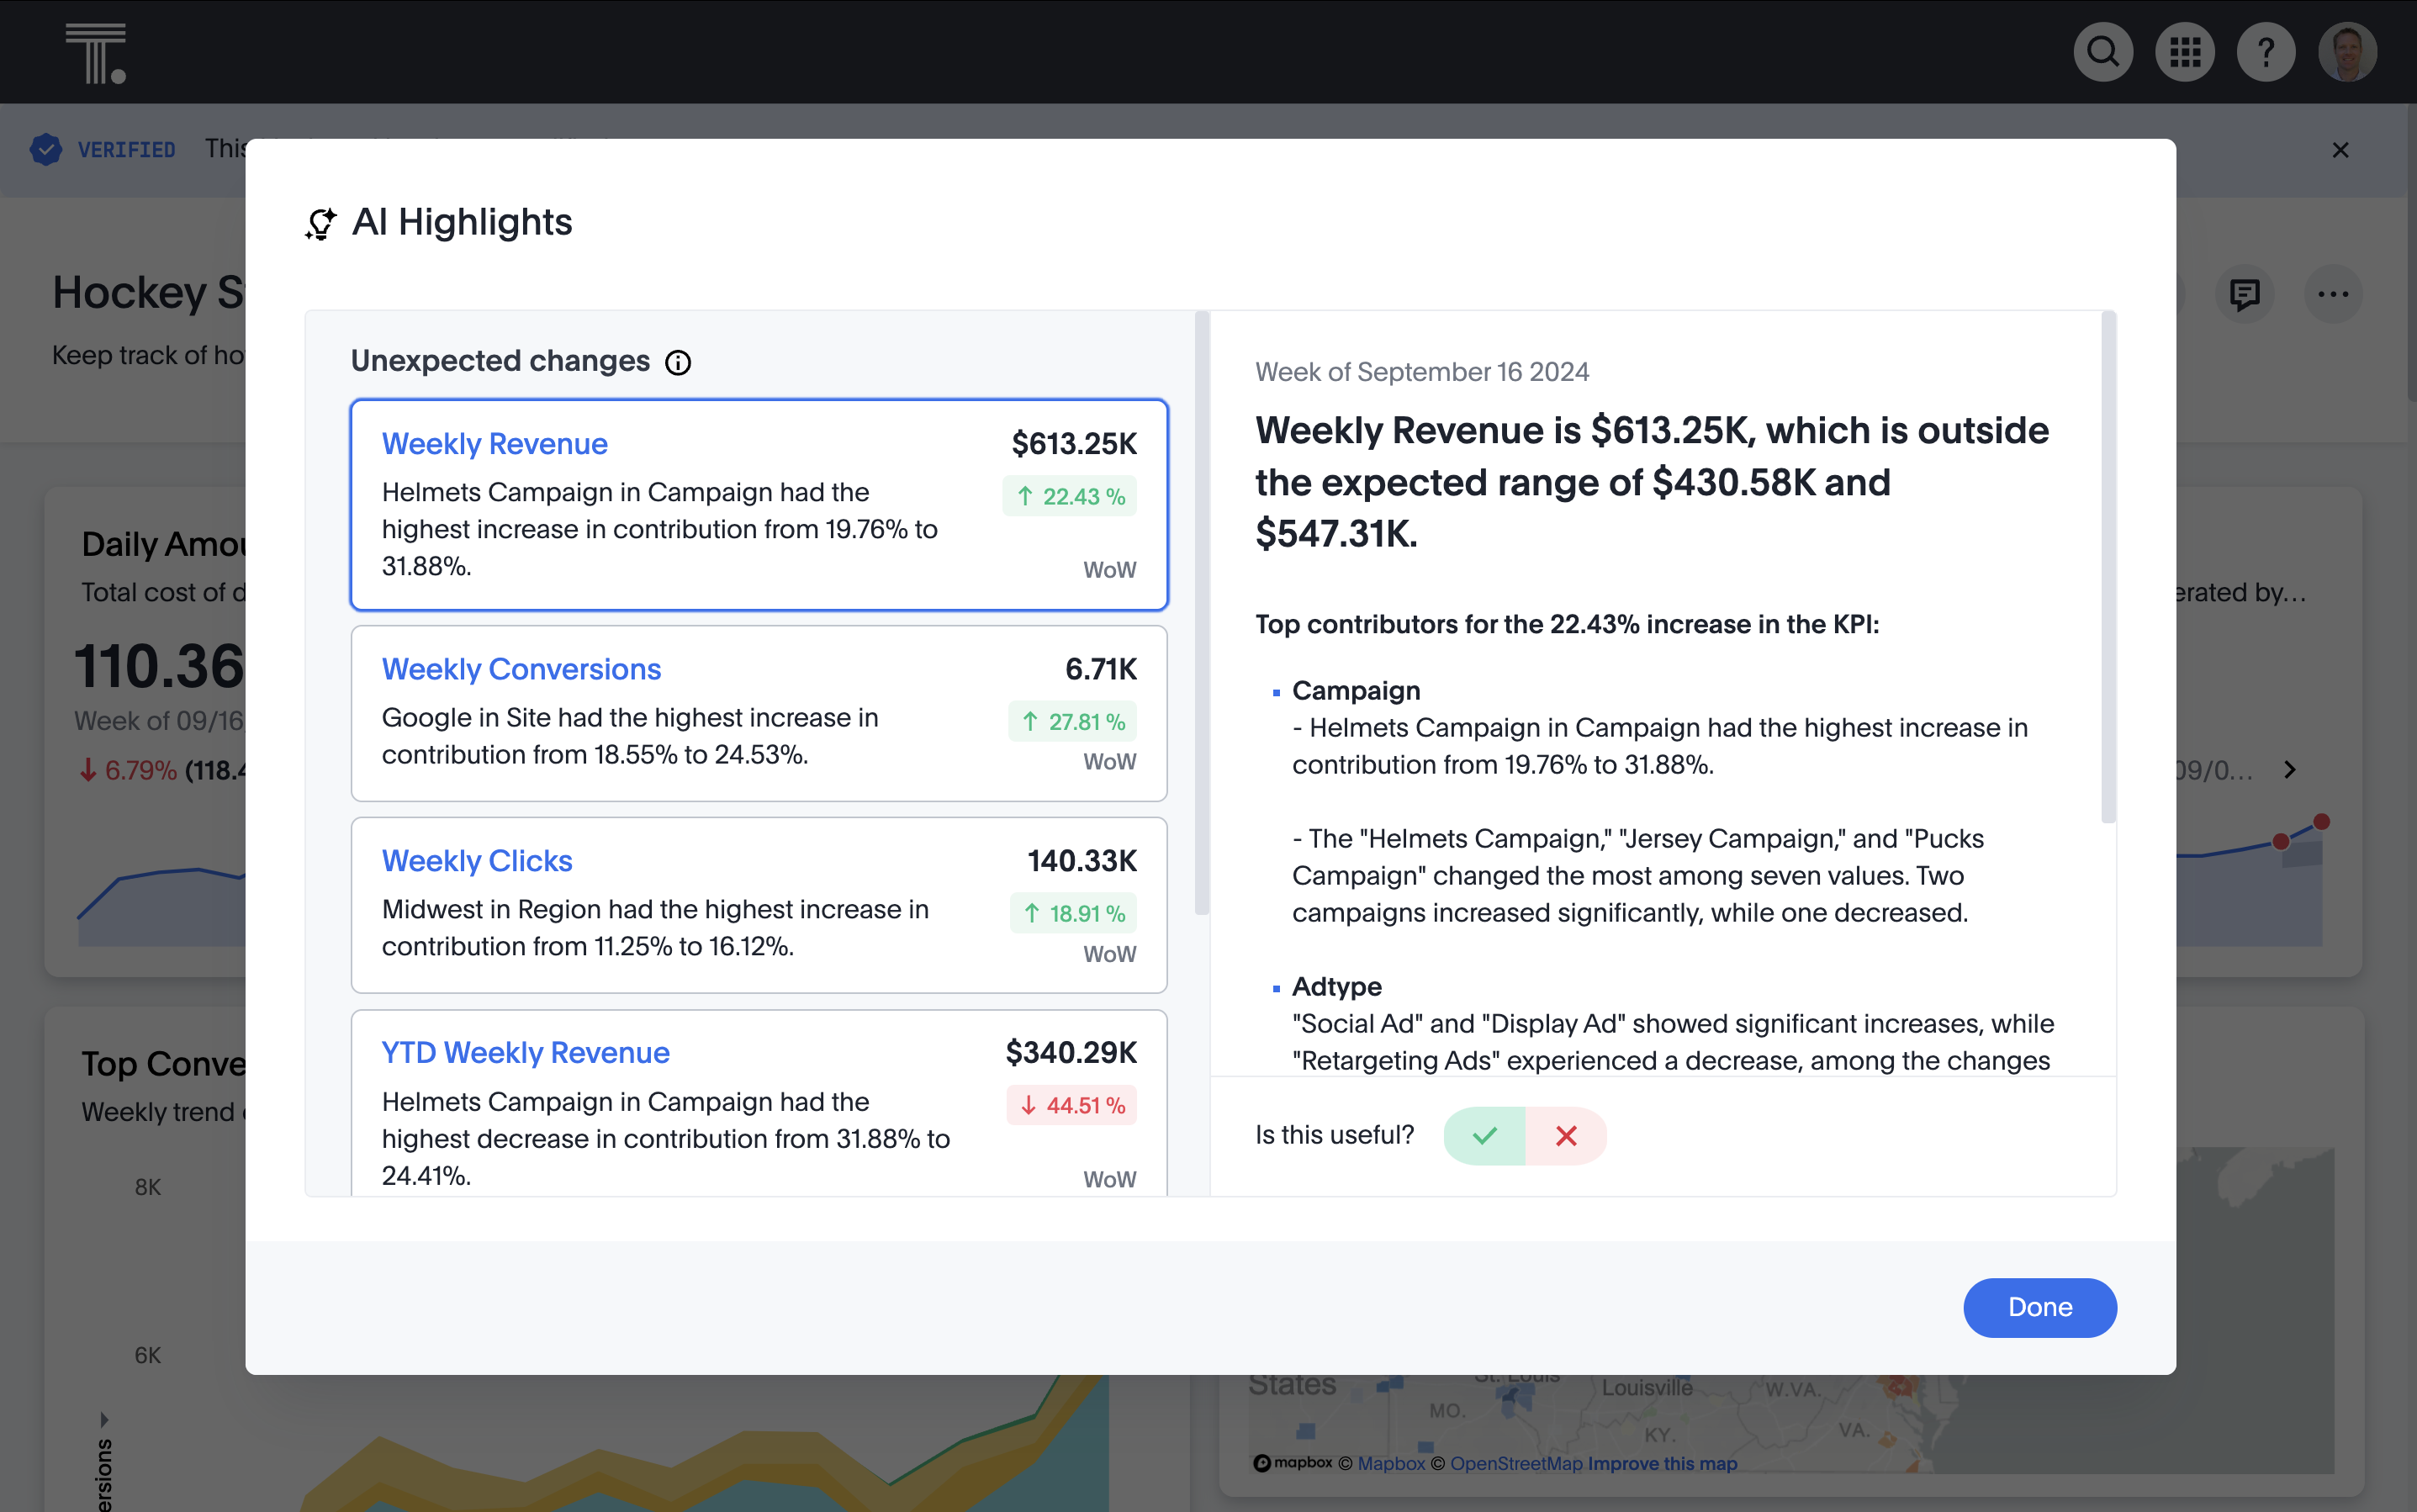
Task: Open the Weekly Clicks link
Action: pyautogui.click(x=477, y=861)
